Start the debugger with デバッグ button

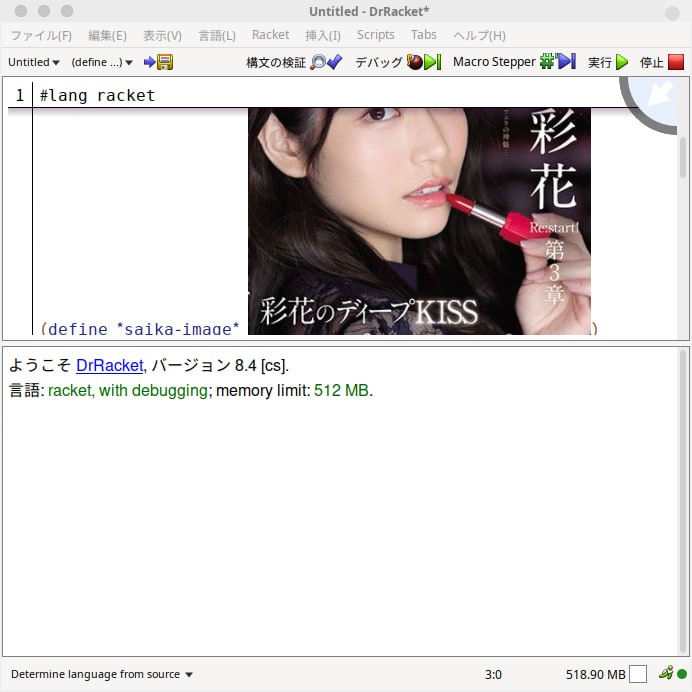tap(398, 62)
